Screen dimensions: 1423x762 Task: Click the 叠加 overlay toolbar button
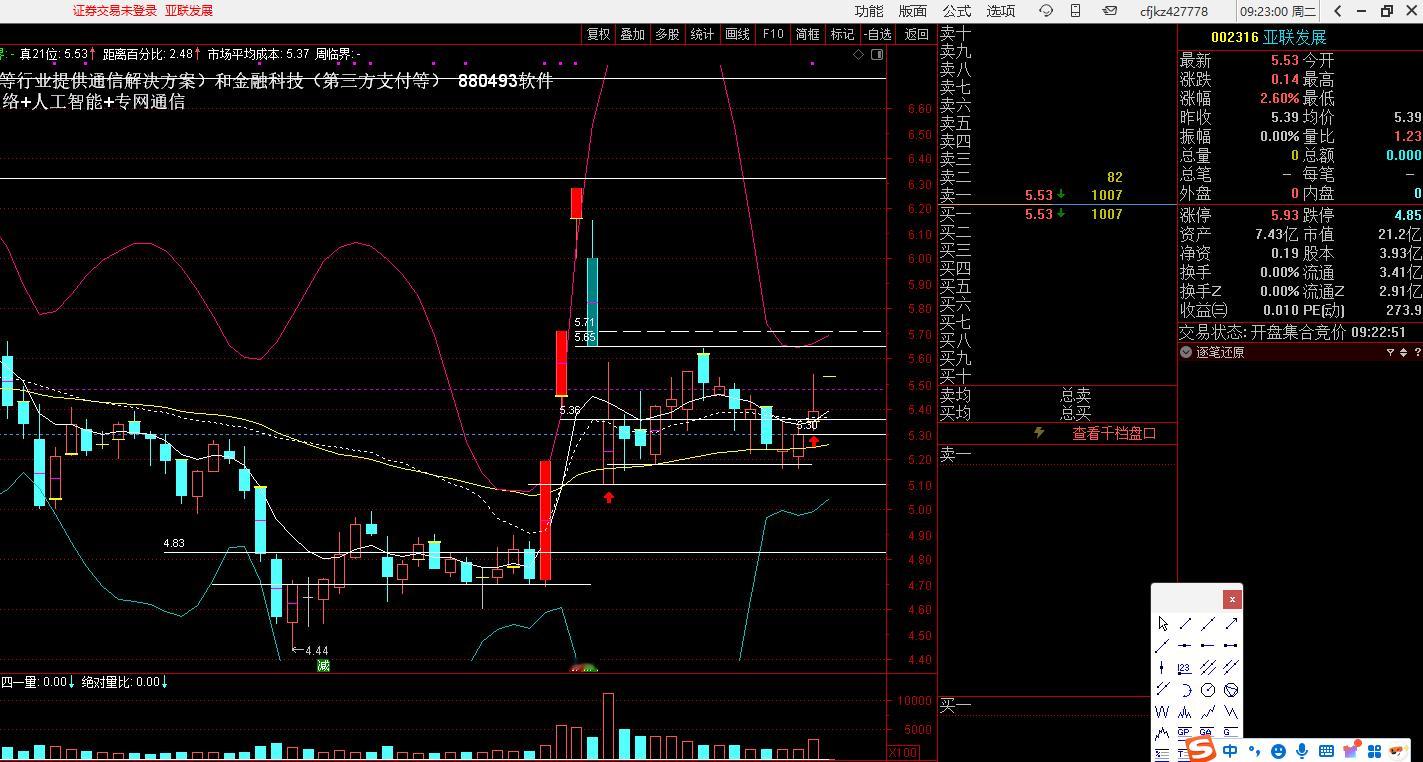[632, 34]
